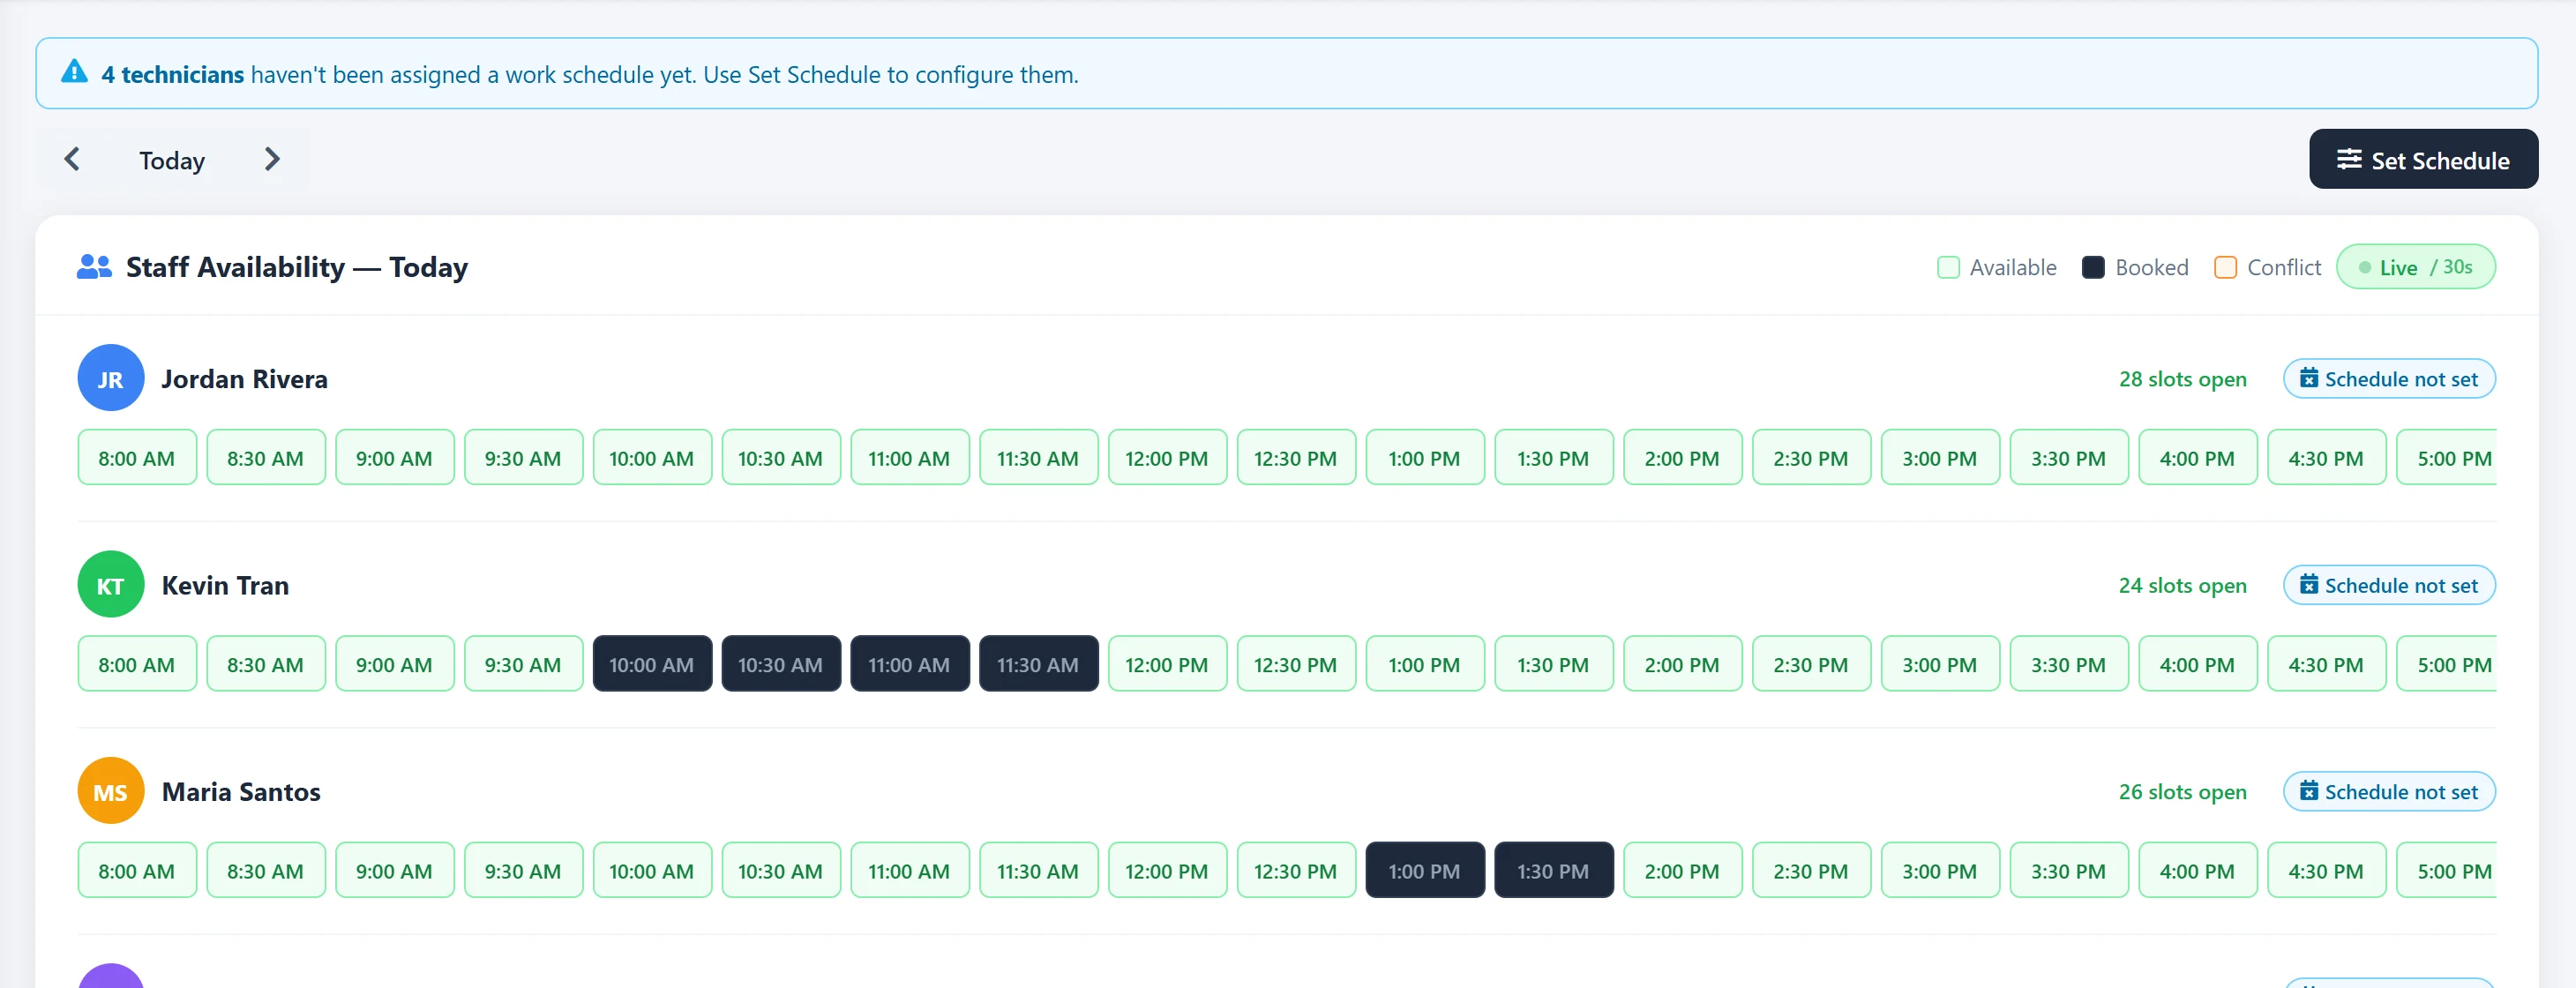Select Jordan Rivera's 2:30 PM slot
This screenshot has height=988, width=2576.
1811,458
